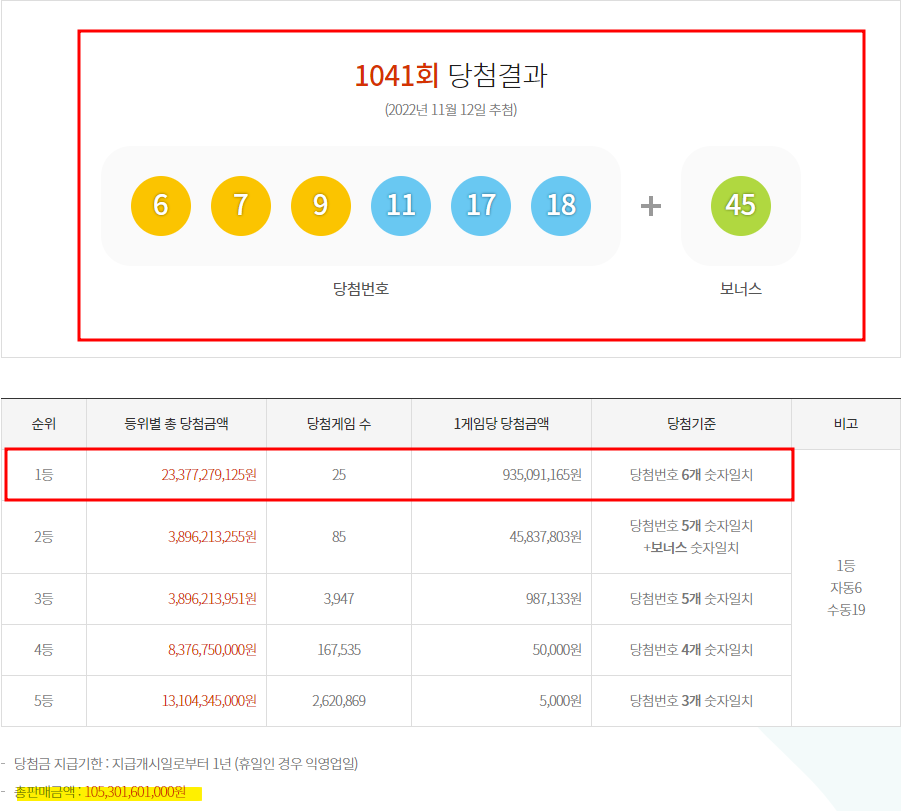Click '당첨번호 3개 숫자일치' criteria cell

tap(691, 701)
